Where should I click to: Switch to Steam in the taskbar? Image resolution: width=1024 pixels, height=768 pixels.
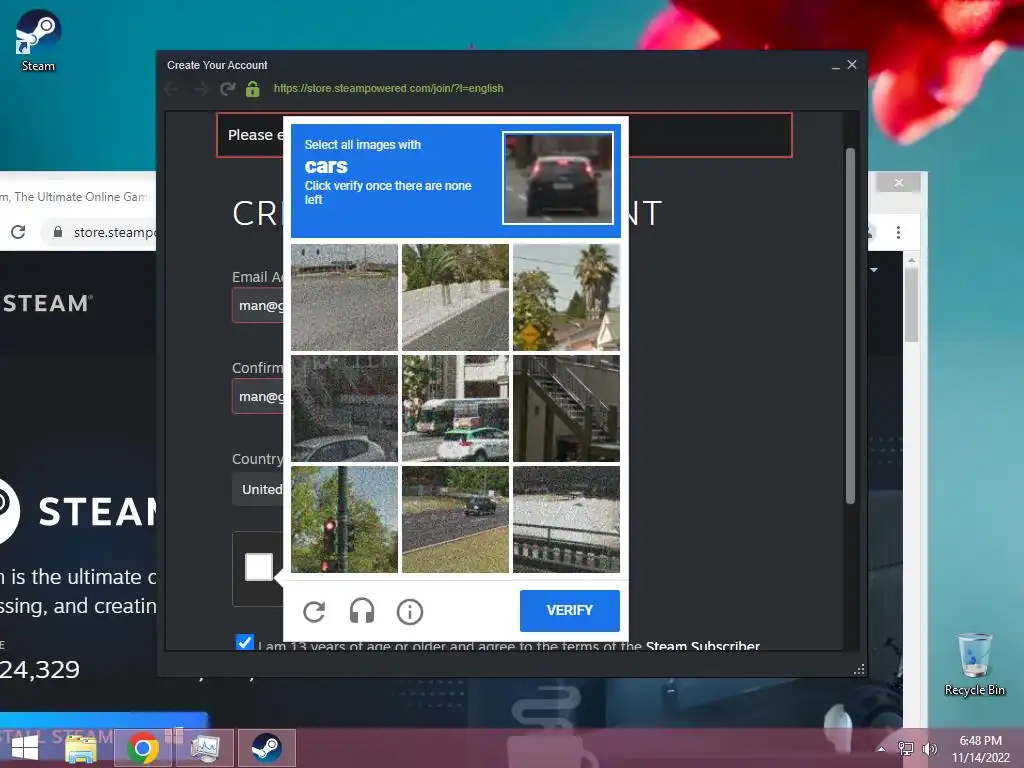[x=266, y=748]
